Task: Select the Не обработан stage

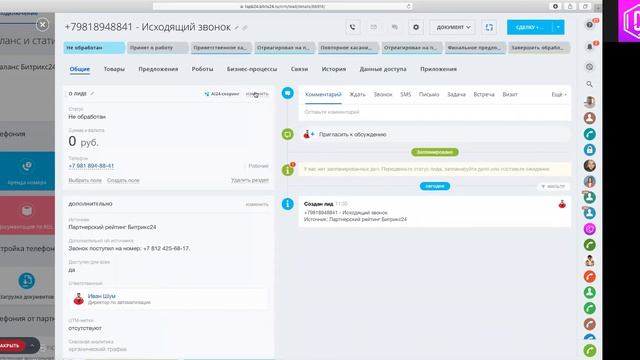Action: tap(94, 48)
